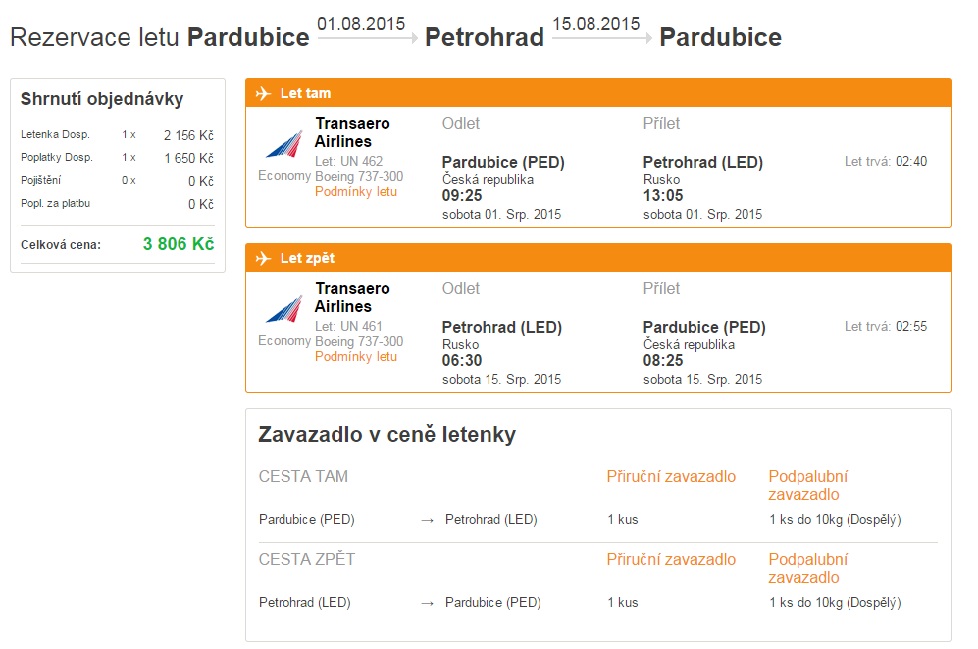The image size is (978, 649).
Task: Click the 15.08.2015 date arrow in the title
Action: tap(602, 39)
